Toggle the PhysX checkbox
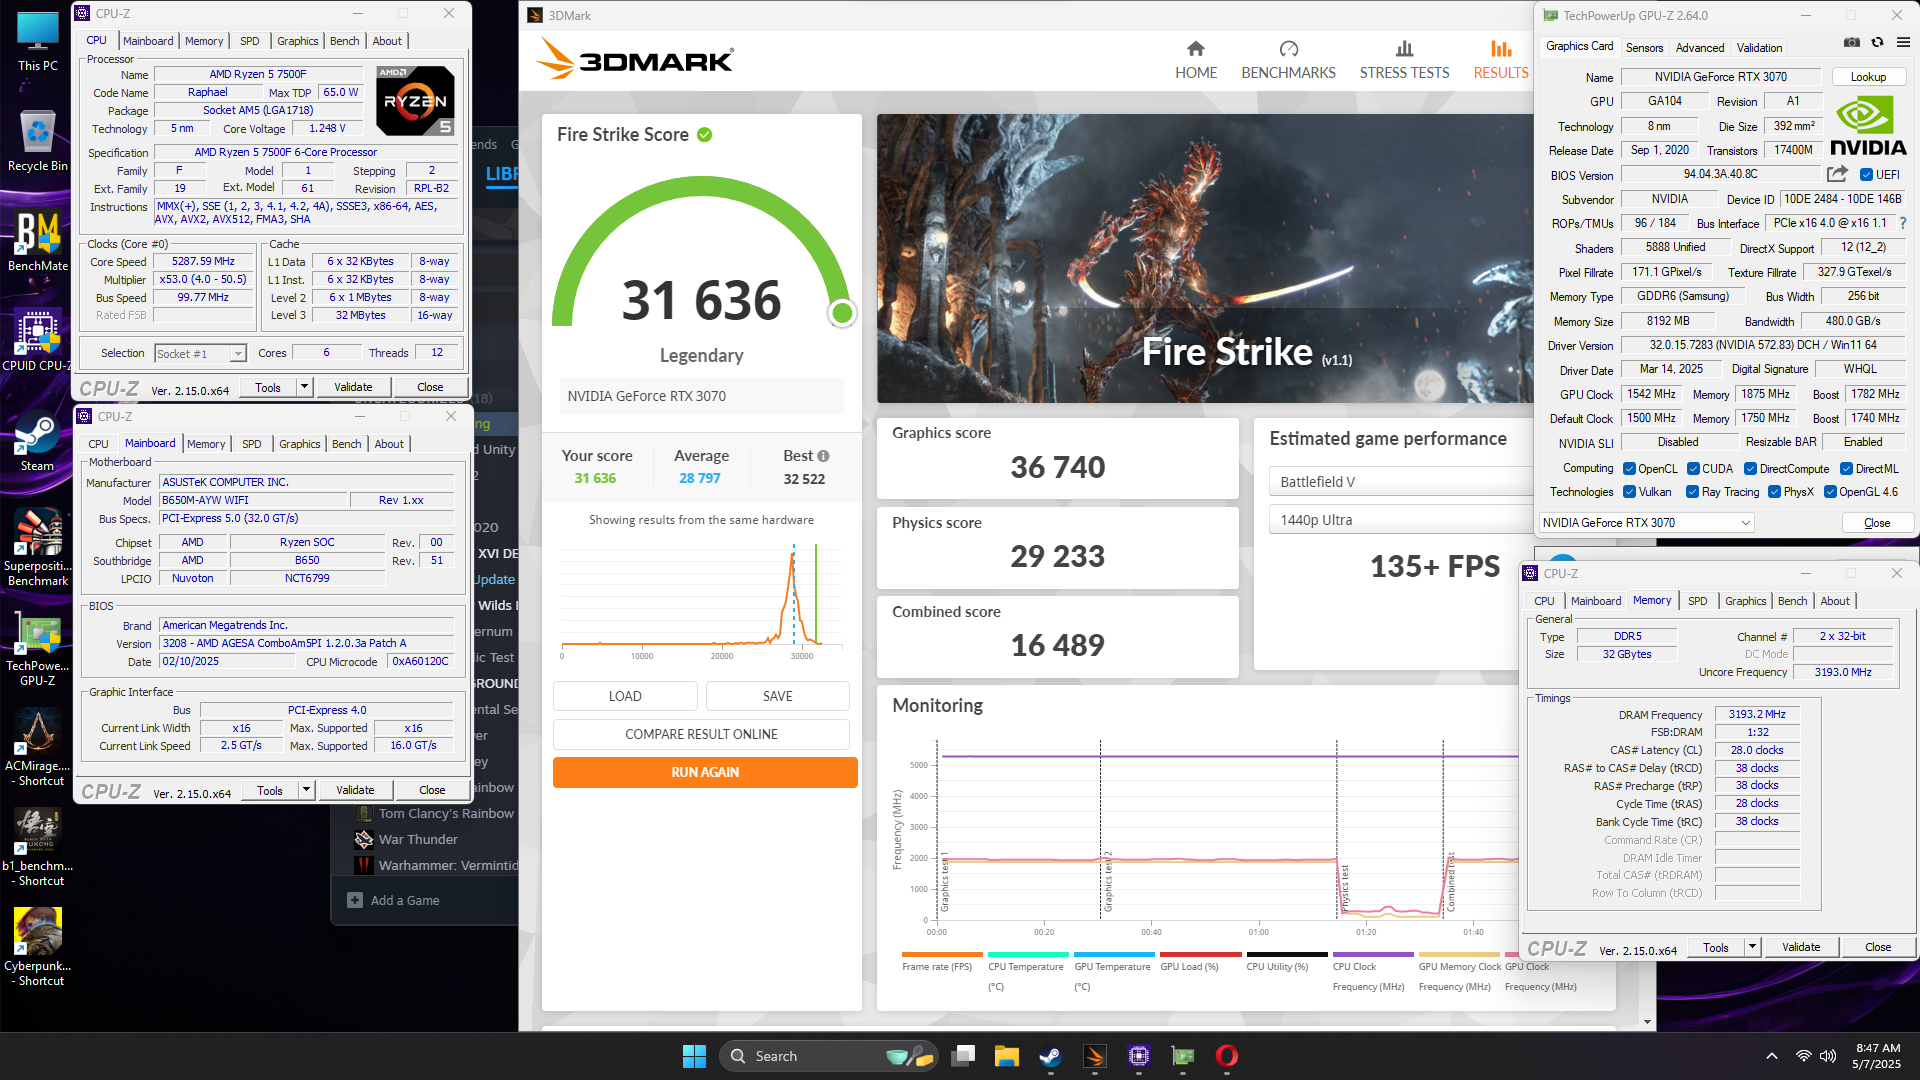The image size is (1920, 1080). [x=1774, y=492]
